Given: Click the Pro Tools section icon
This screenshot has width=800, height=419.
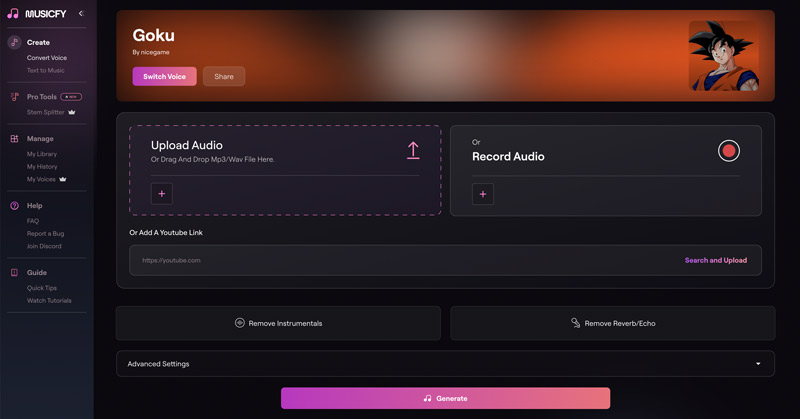Looking at the screenshot, I should [x=14, y=96].
